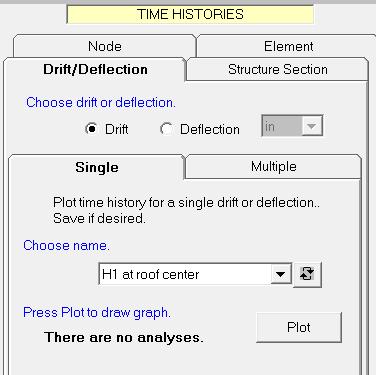The width and height of the screenshot is (376, 375).
Task: Click the 'There are no analyses.' message
Action: [123, 337]
